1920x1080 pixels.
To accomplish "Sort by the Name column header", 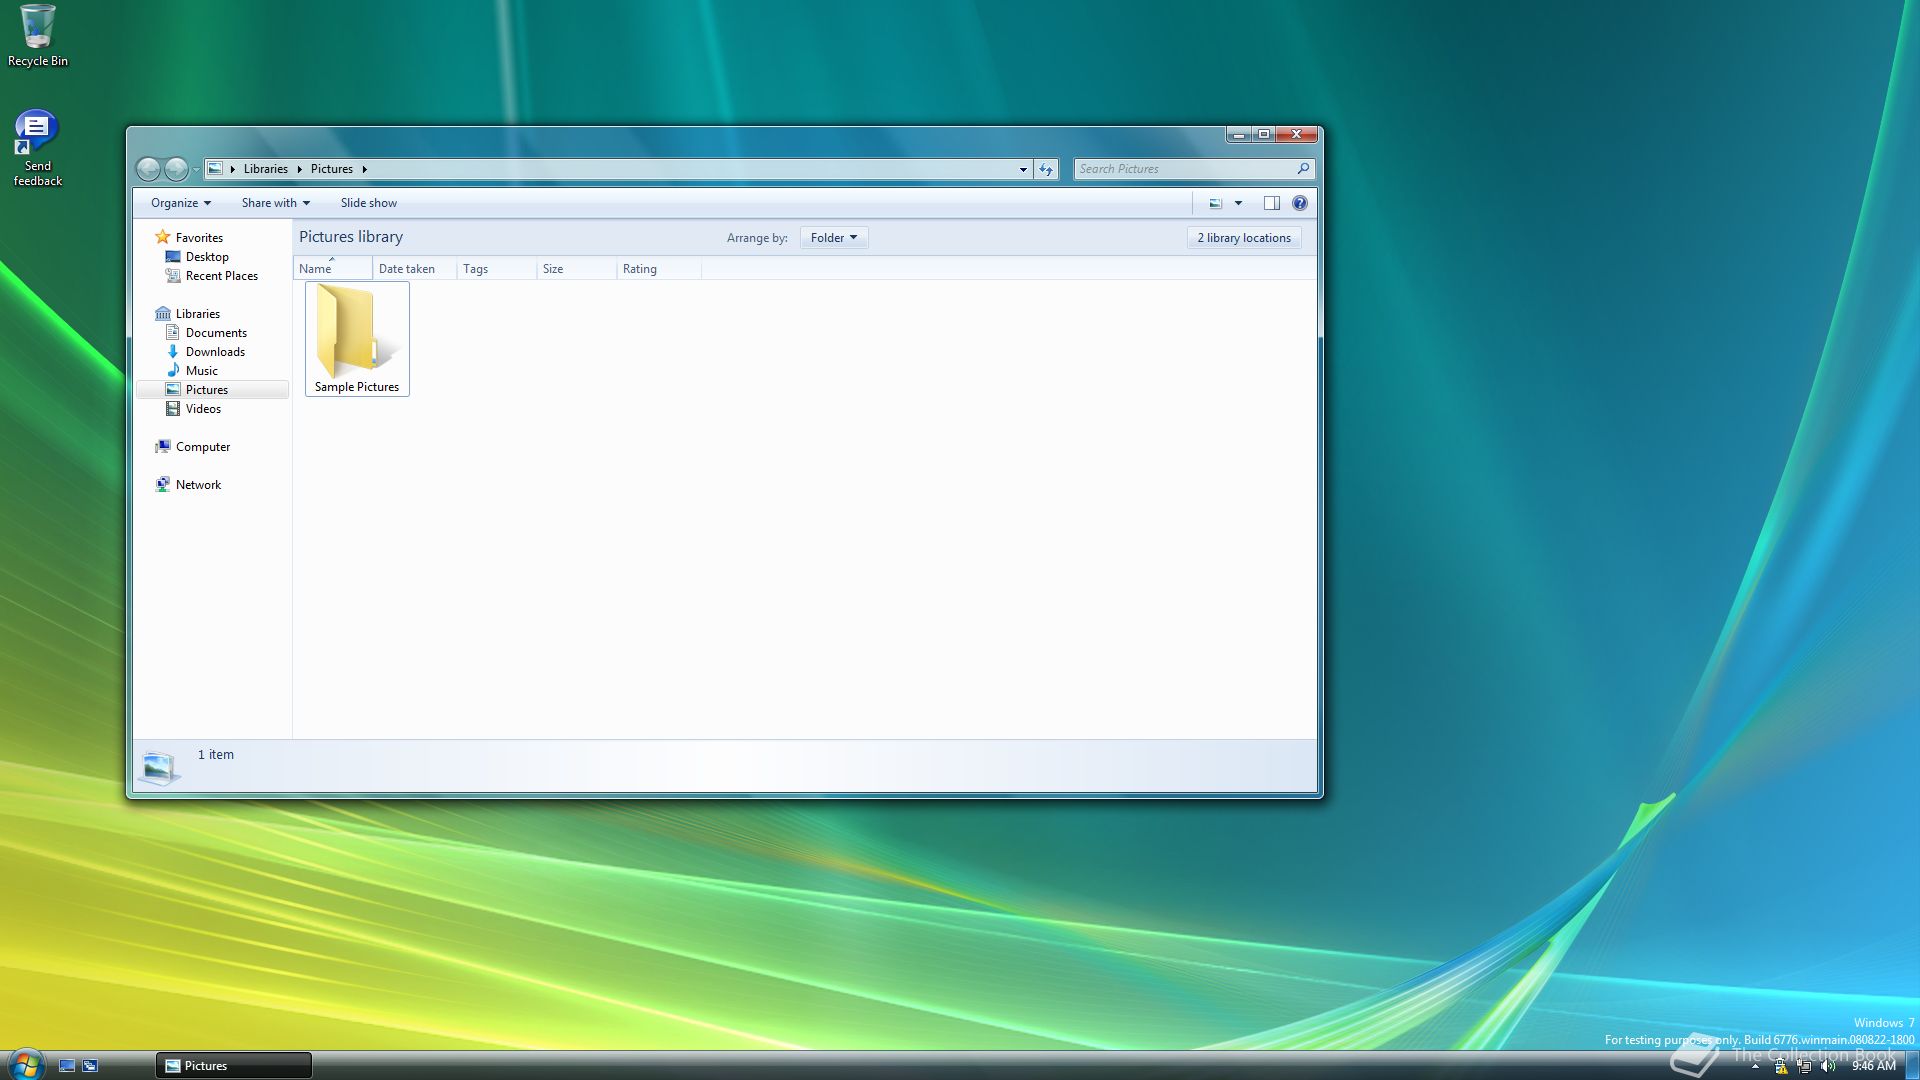I will coord(333,269).
